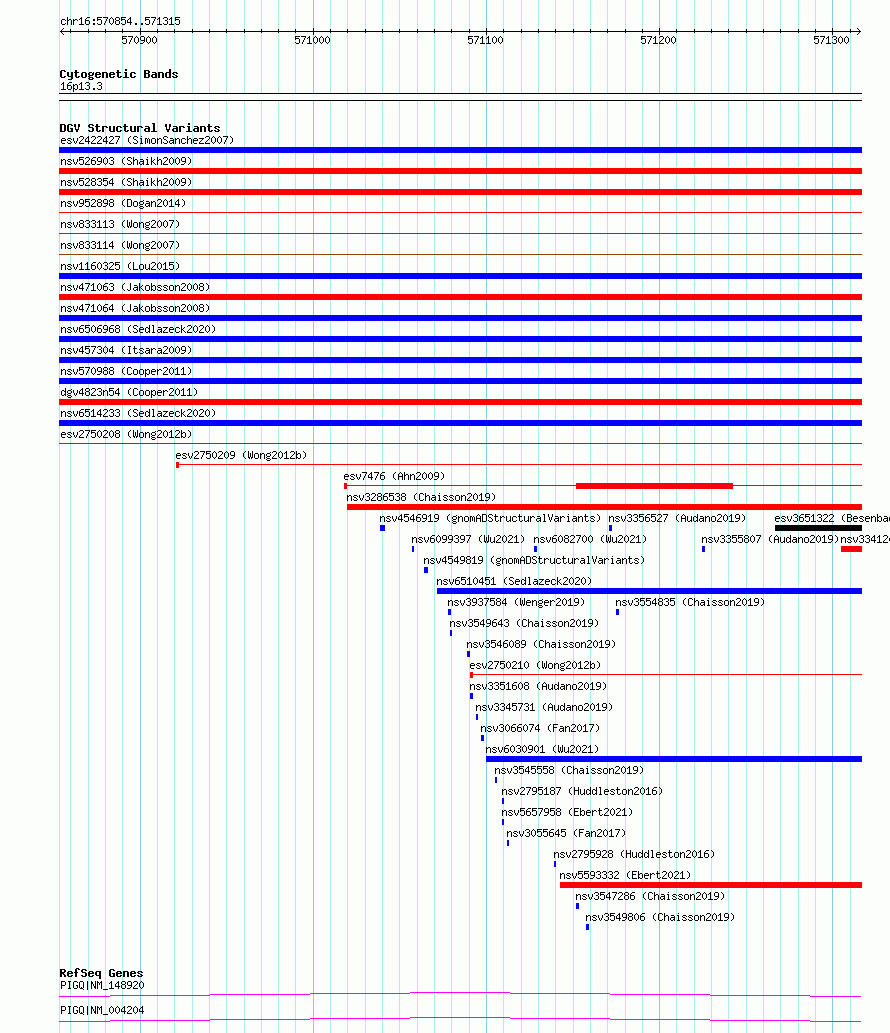Open nsv3286538 (Chaisson2019) variant
The width and height of the screenshot is (890, 1033).
(422, 498)
